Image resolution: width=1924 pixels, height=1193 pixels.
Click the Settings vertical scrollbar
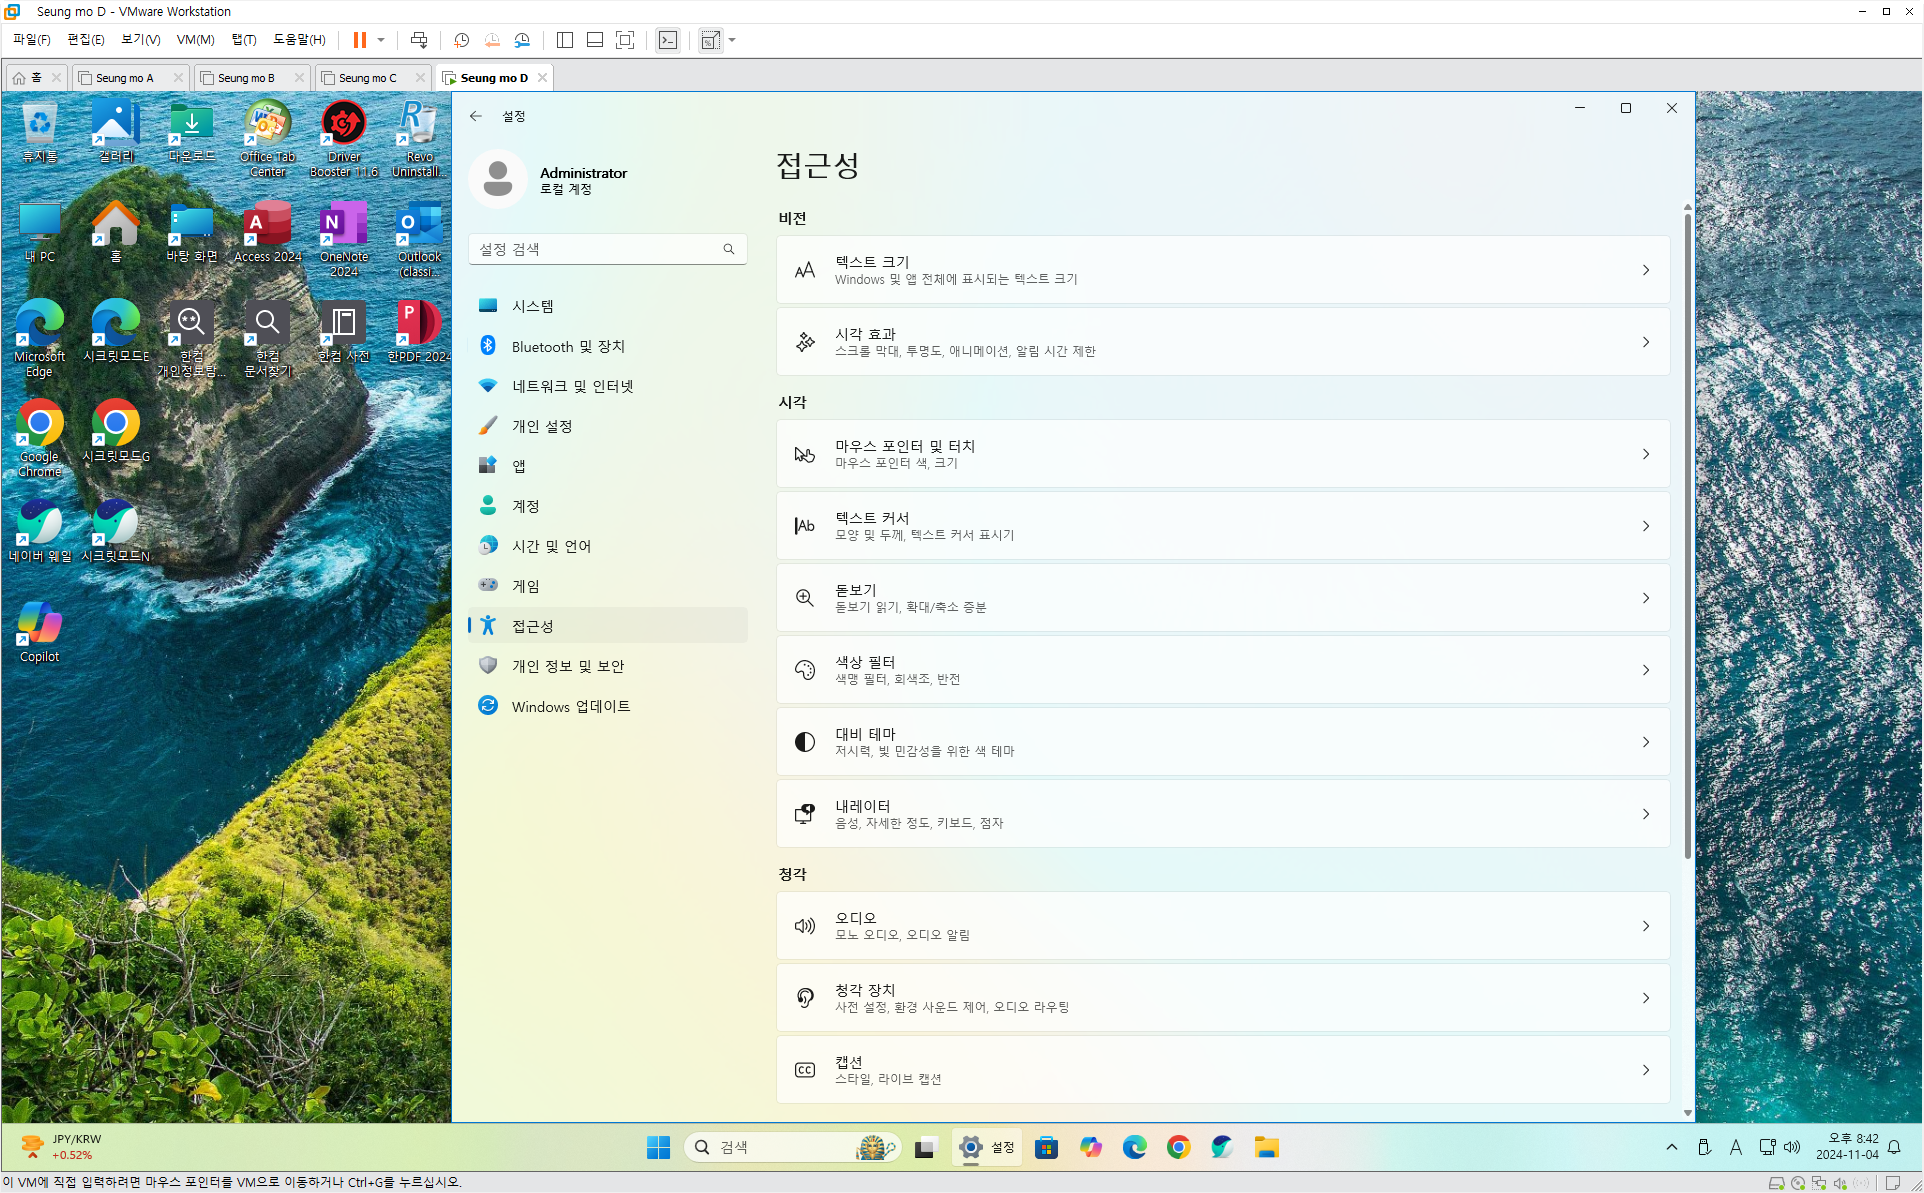[x=1687, y=530]
